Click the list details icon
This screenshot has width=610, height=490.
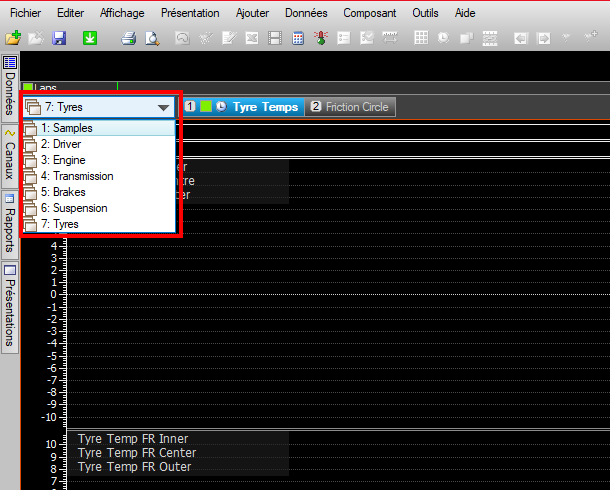[344, 38]
